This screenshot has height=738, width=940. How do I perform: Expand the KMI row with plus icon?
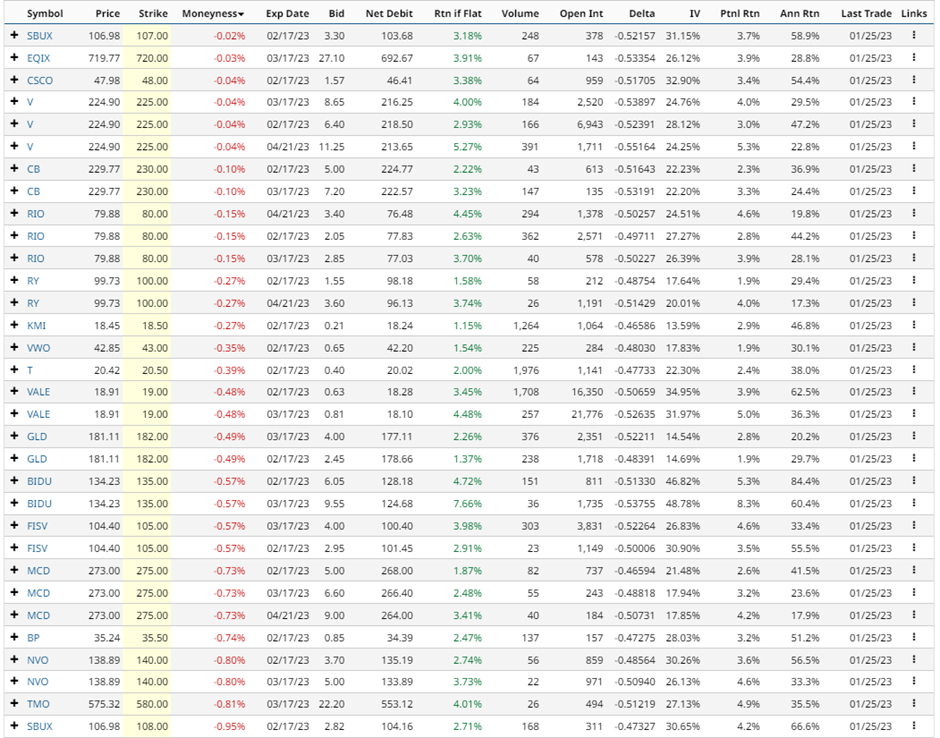click(14, 325)
